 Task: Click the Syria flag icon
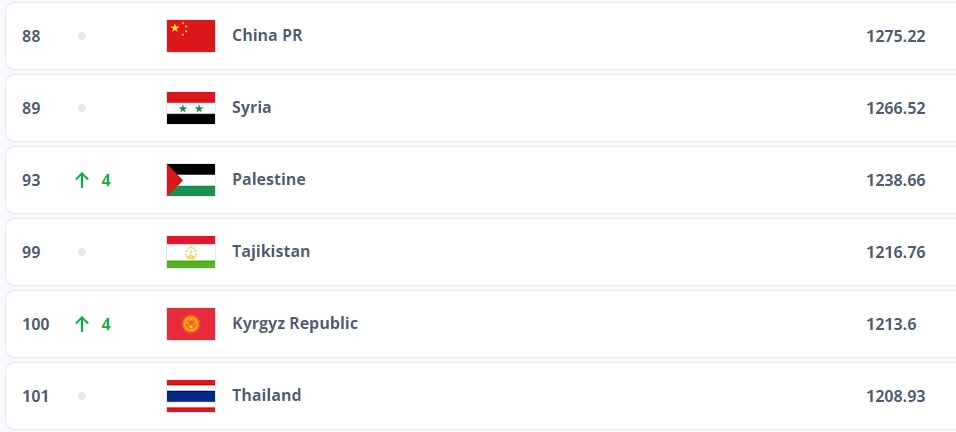(190, 108)
